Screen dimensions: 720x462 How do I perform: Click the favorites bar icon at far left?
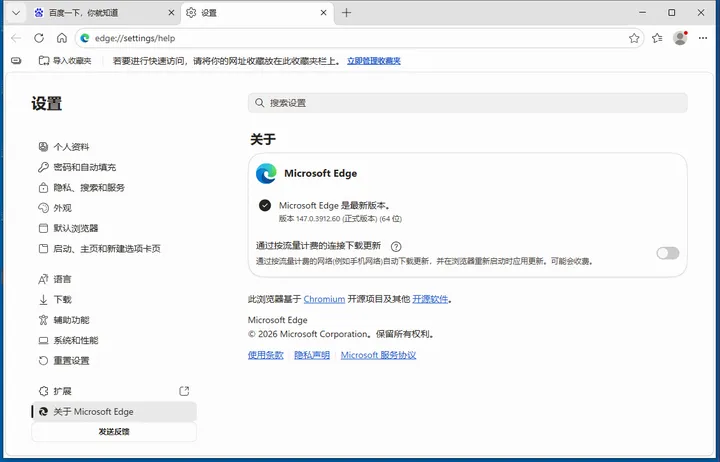click(16, 61)
